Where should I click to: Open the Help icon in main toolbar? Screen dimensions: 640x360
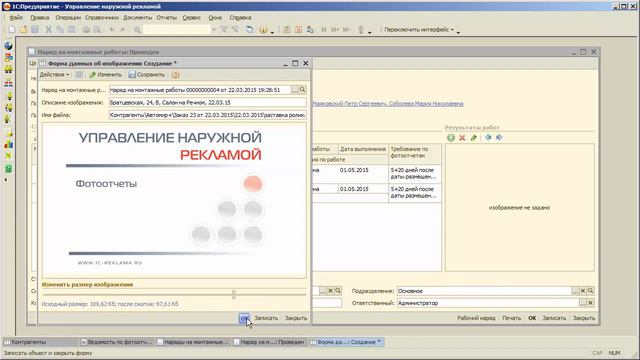[263, 29]
